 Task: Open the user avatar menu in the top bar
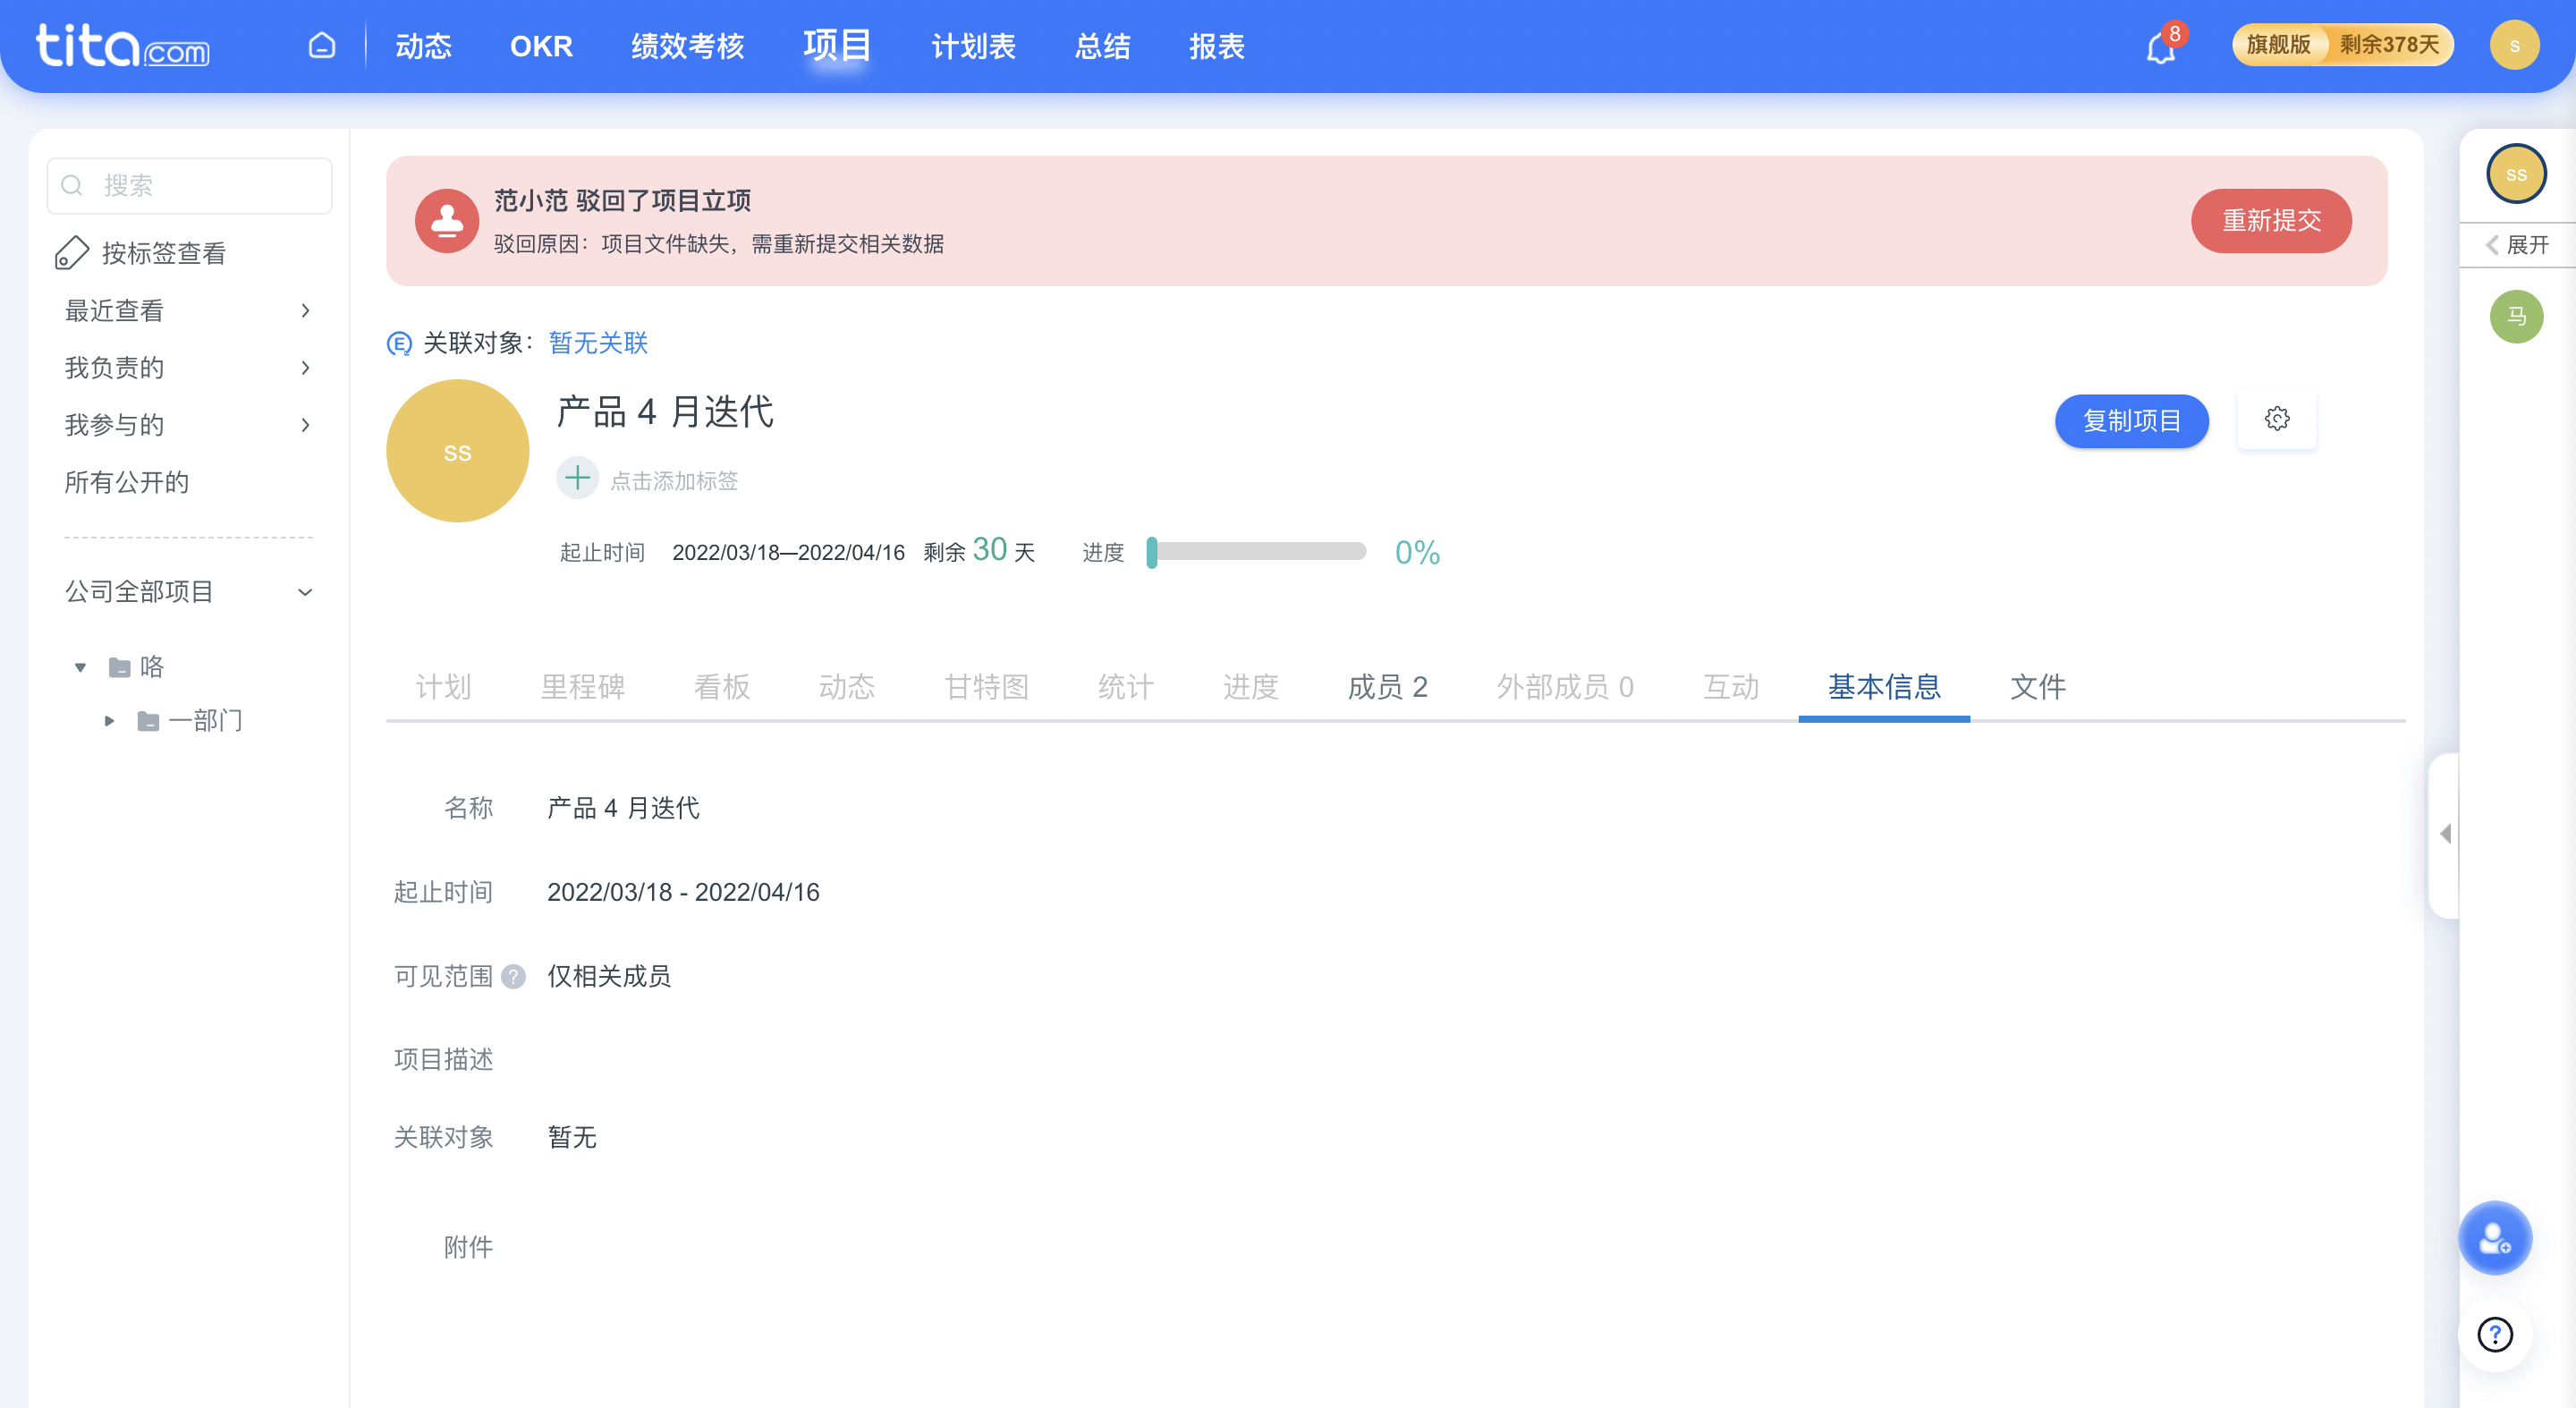tap(2514, 46)
